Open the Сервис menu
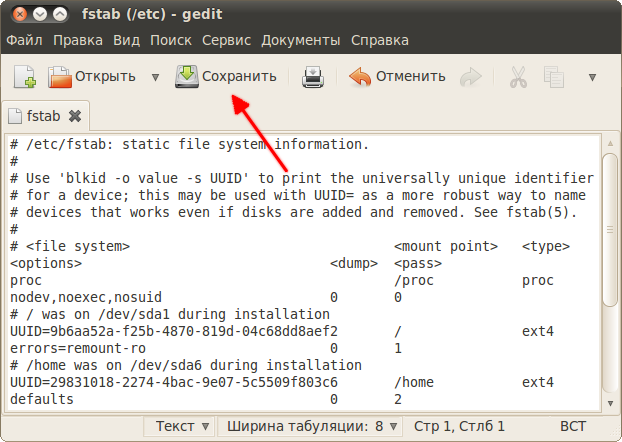This screenshot has height=442, width=622. click(x=227, y=40)
